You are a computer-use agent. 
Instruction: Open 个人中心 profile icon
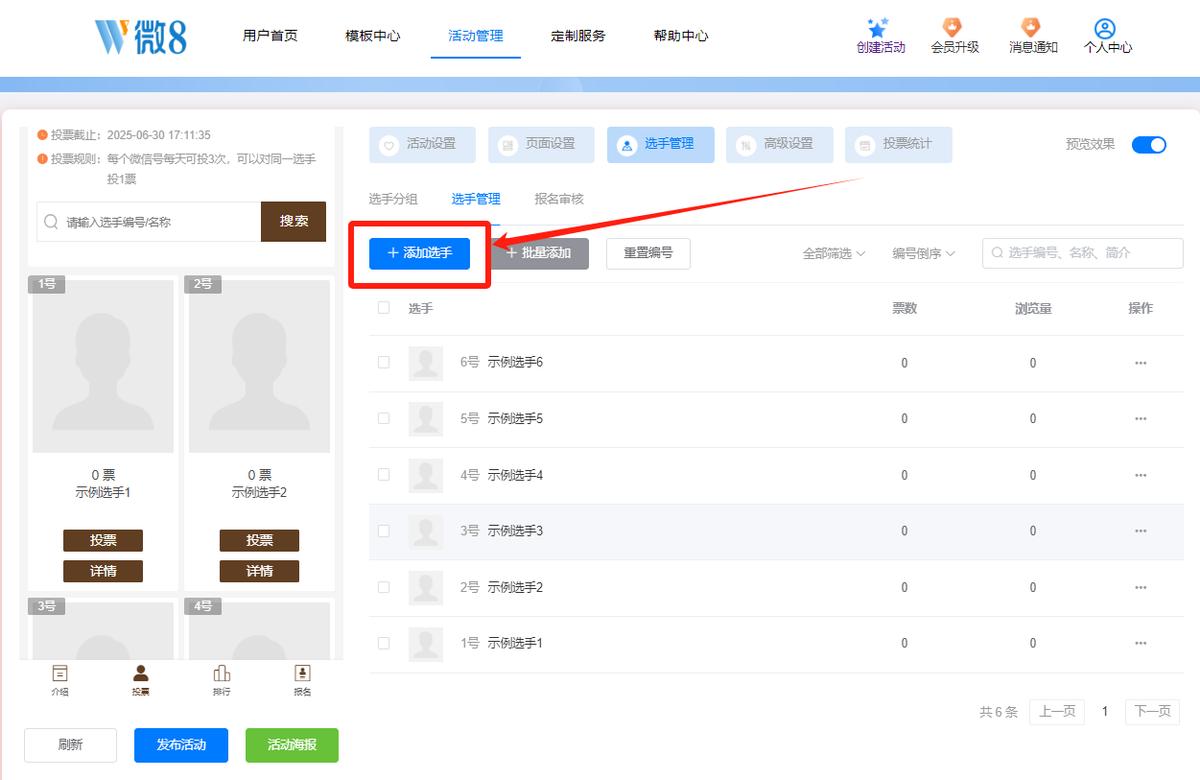[1105, 28]
